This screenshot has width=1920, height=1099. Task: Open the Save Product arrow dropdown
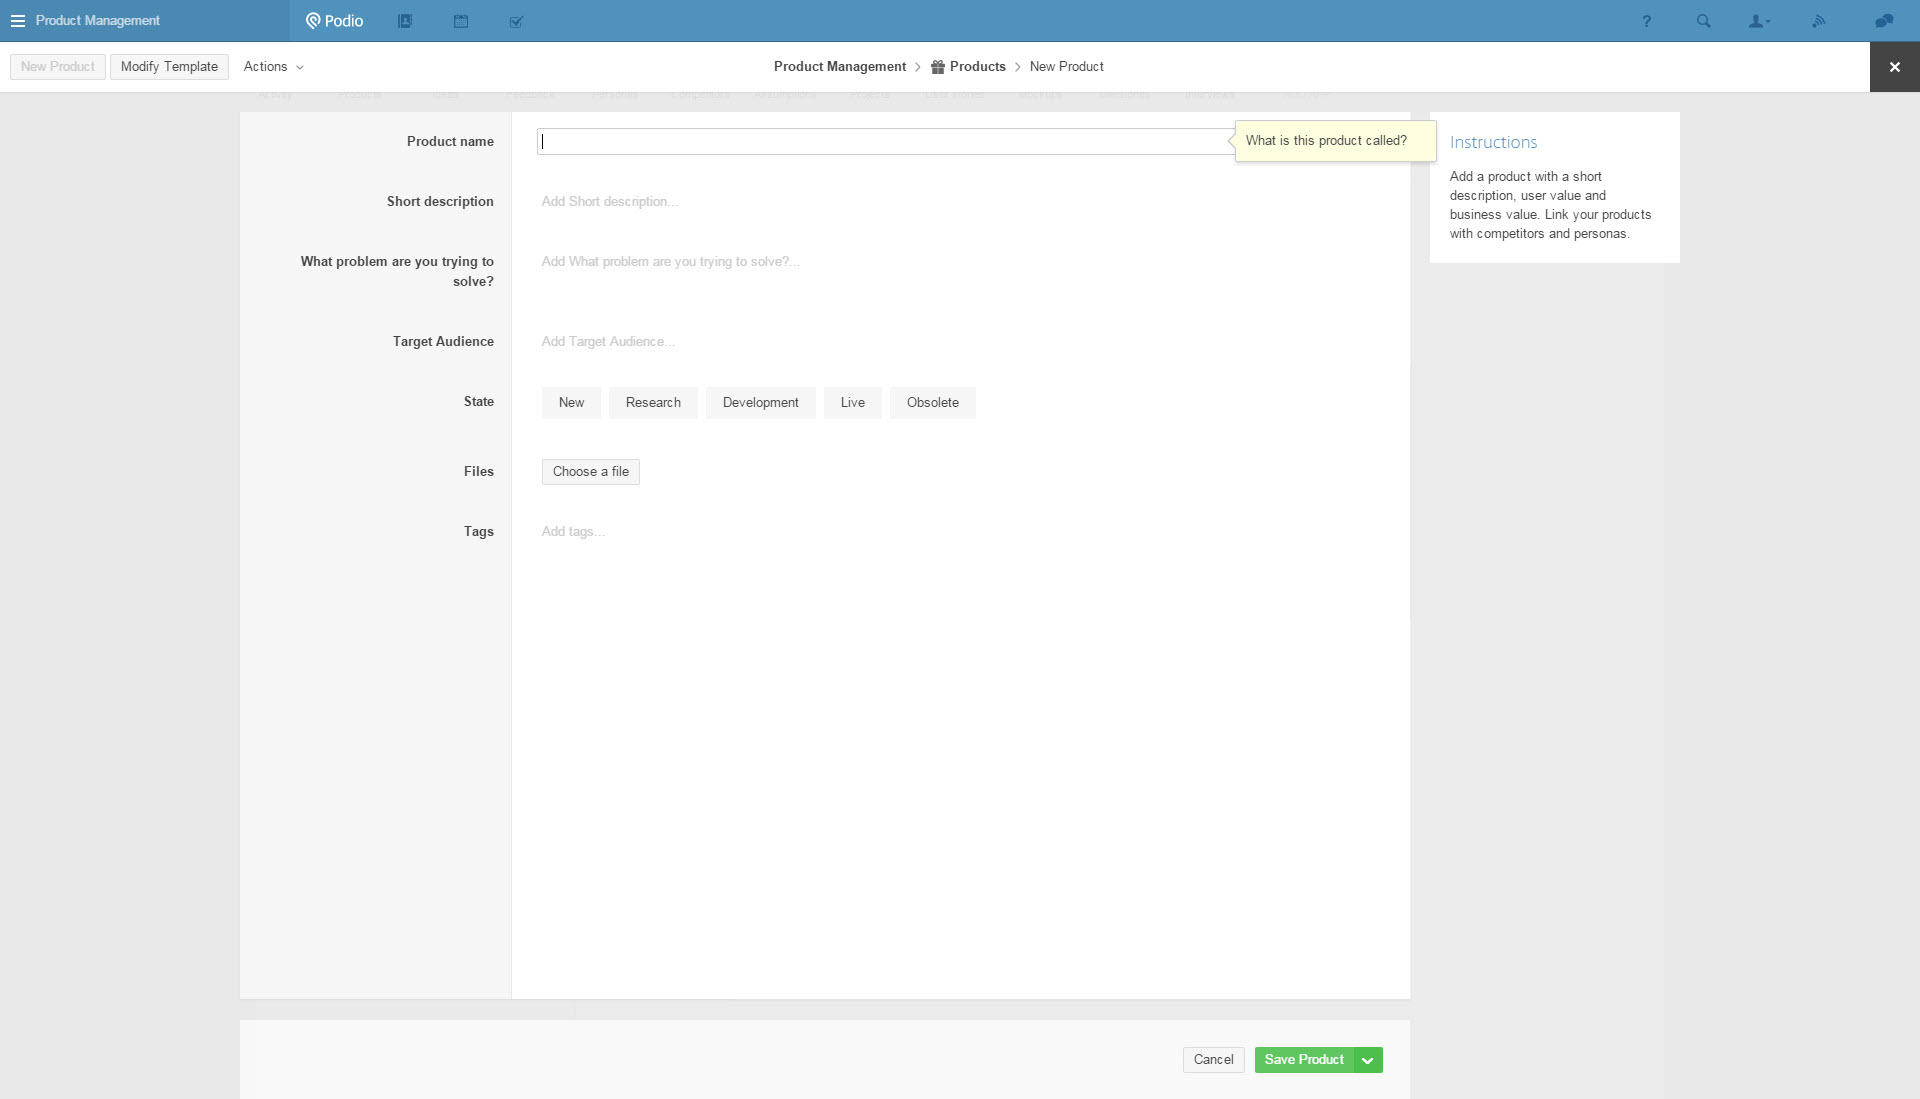[x=1367, y=1060]
